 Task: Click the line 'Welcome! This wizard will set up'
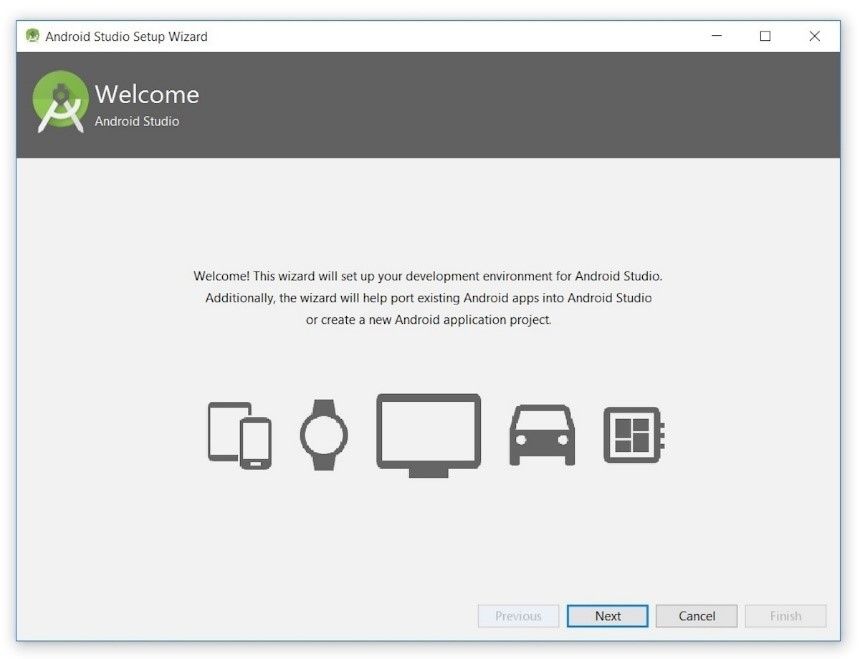(x=428, y=276)
